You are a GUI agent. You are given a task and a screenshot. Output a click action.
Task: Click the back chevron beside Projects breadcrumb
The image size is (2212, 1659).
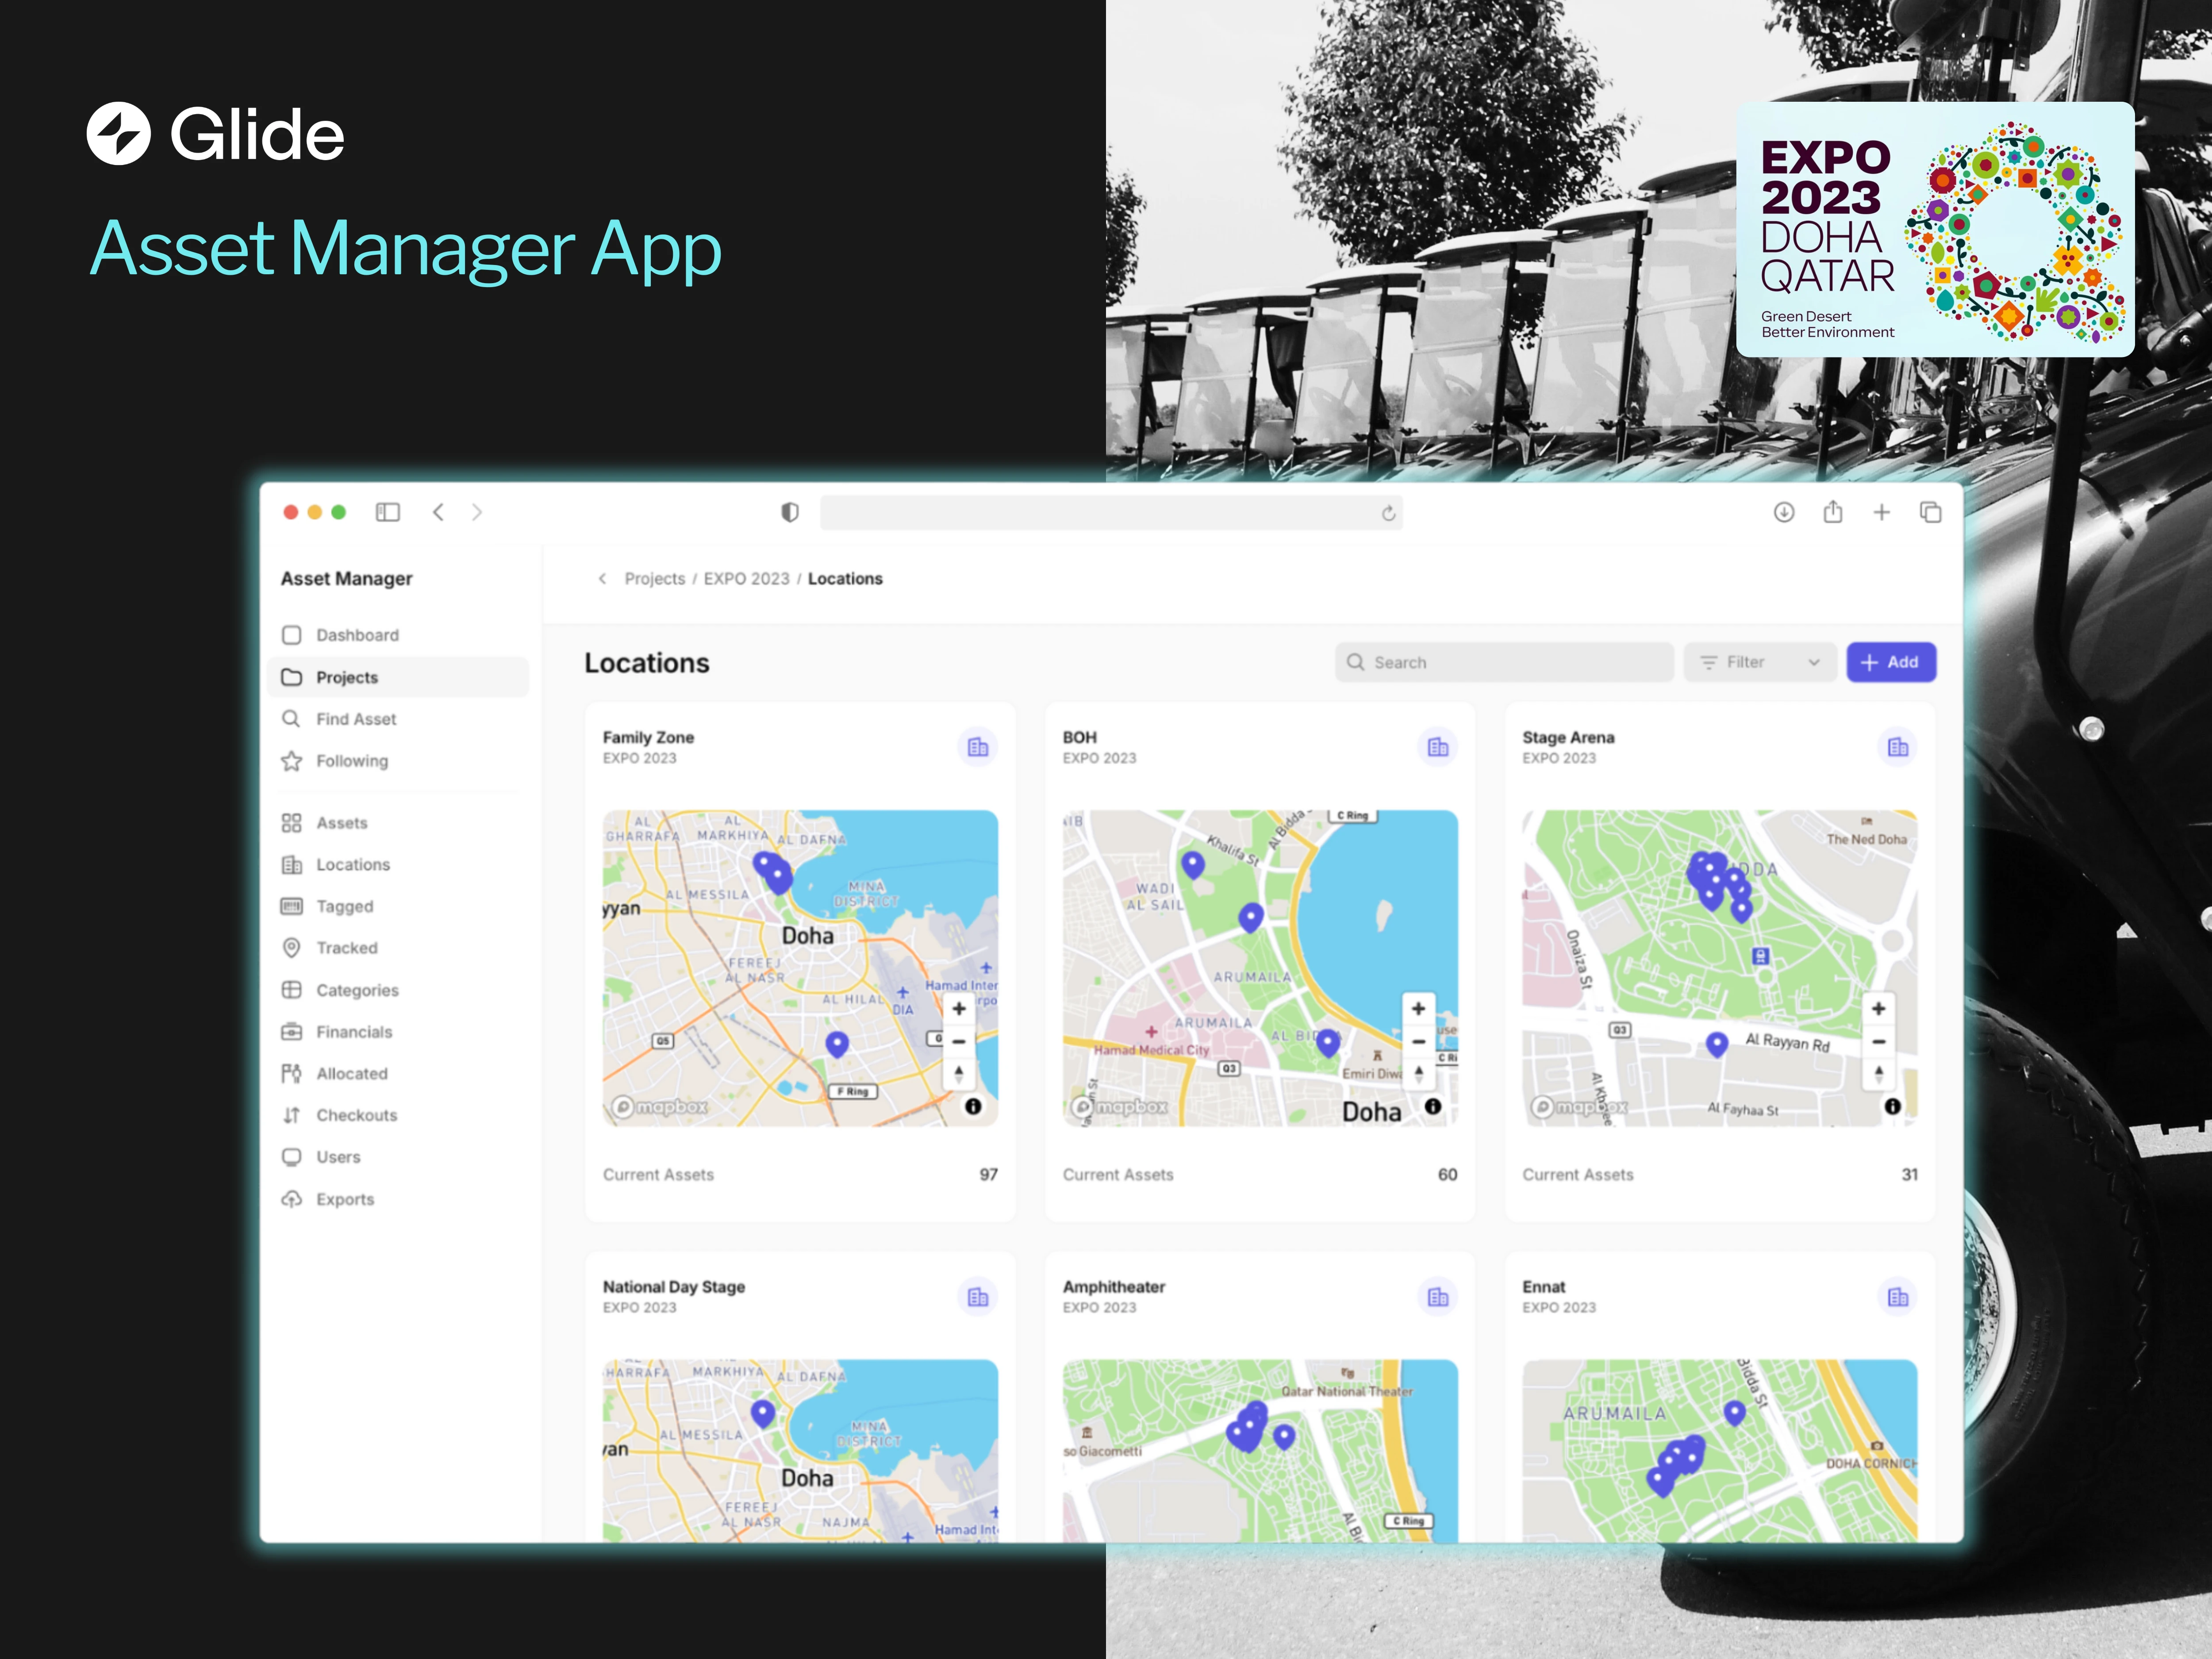coord(602,578)
